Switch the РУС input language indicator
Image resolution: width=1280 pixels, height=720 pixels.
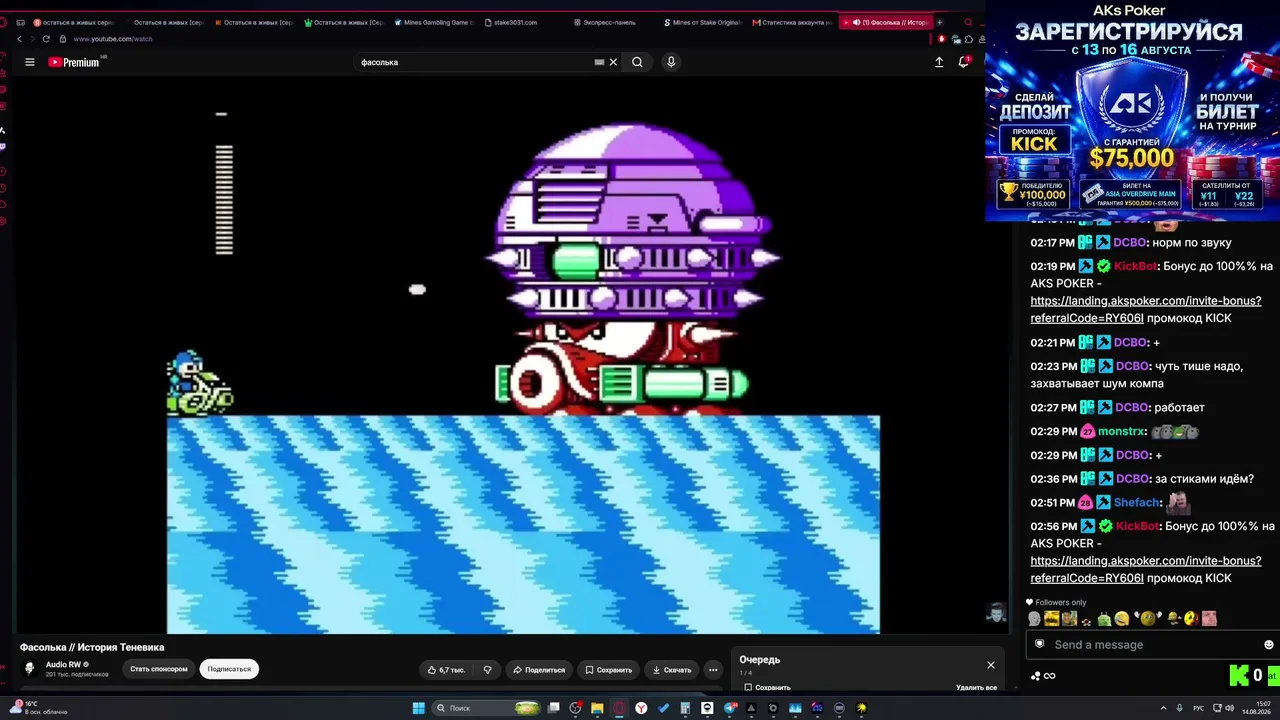(1199, 708)
